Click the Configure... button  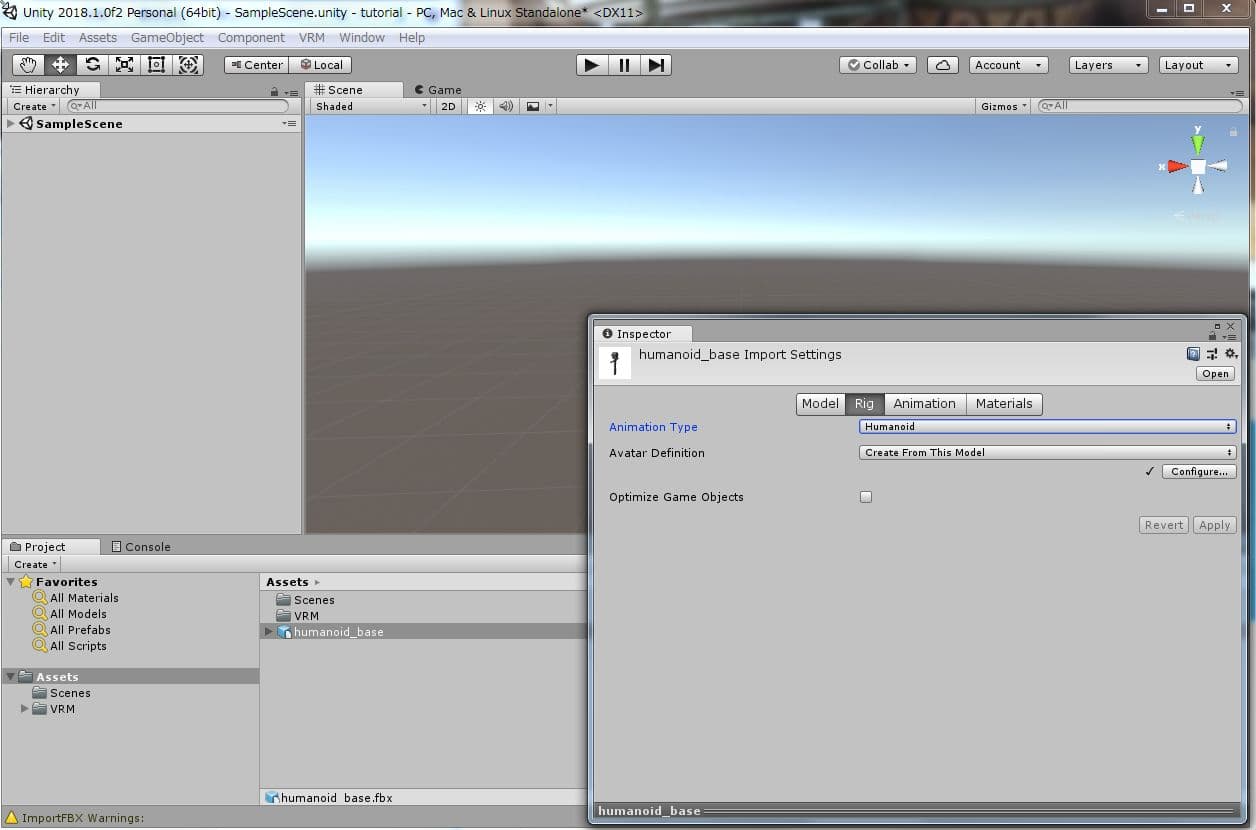click(x=1199, y=472)
